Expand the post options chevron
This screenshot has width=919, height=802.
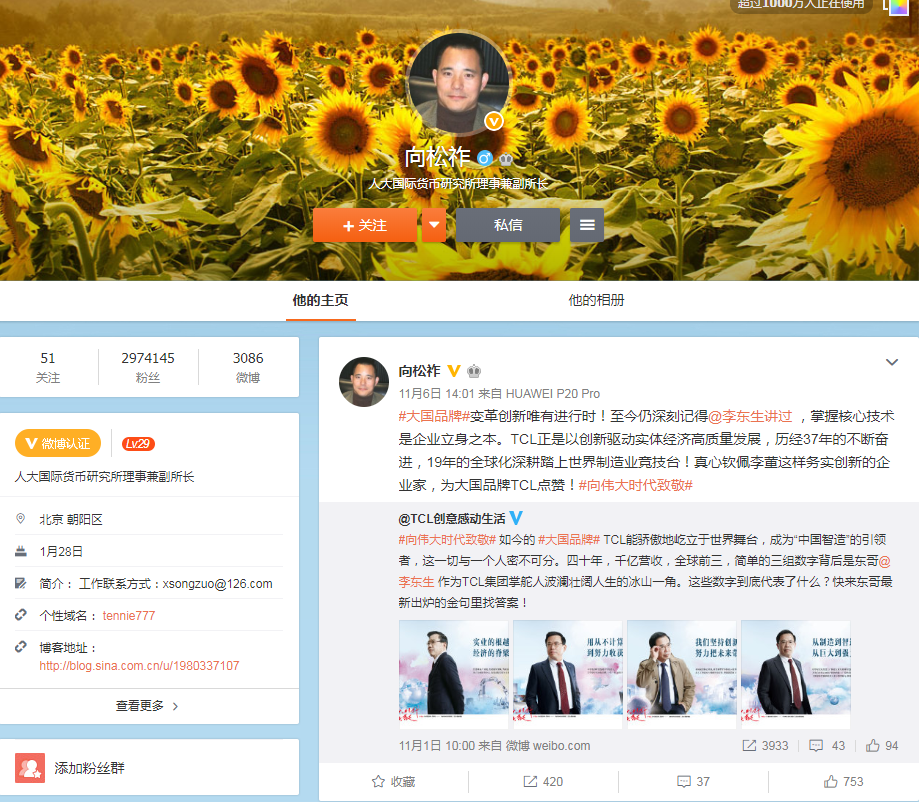[x=891, y=362]
